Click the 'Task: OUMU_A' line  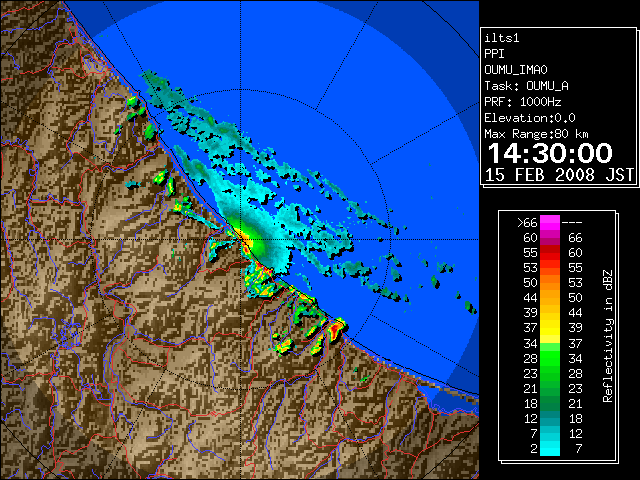pos(527,86)
